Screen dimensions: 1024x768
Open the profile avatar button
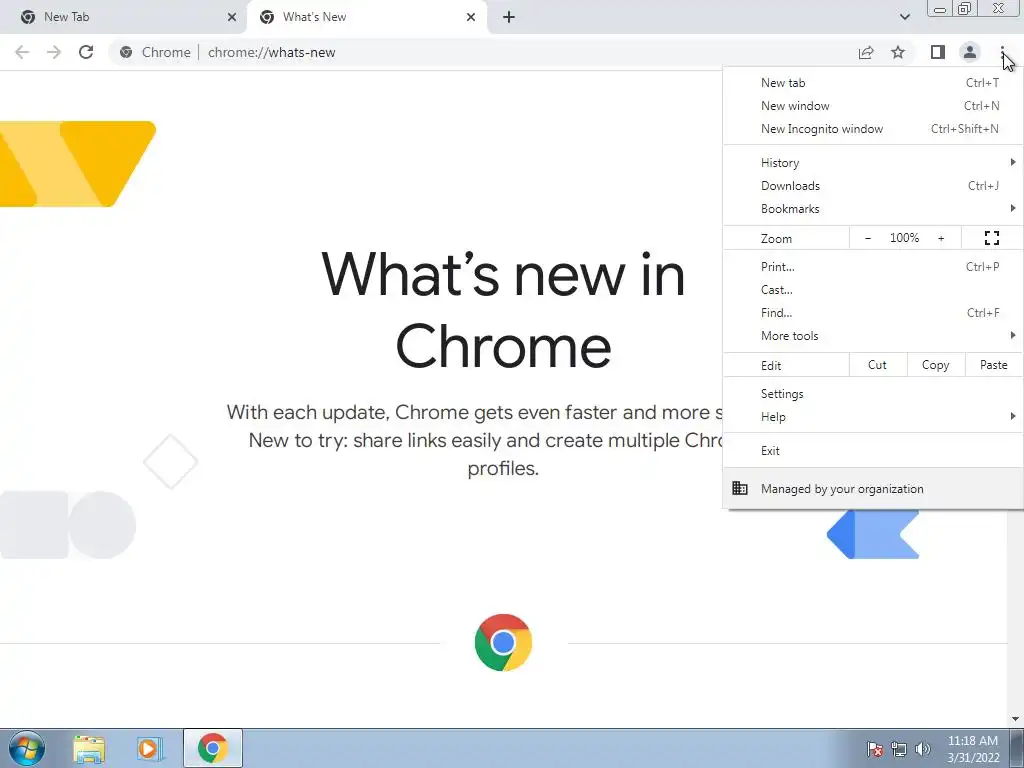point(970,52)
